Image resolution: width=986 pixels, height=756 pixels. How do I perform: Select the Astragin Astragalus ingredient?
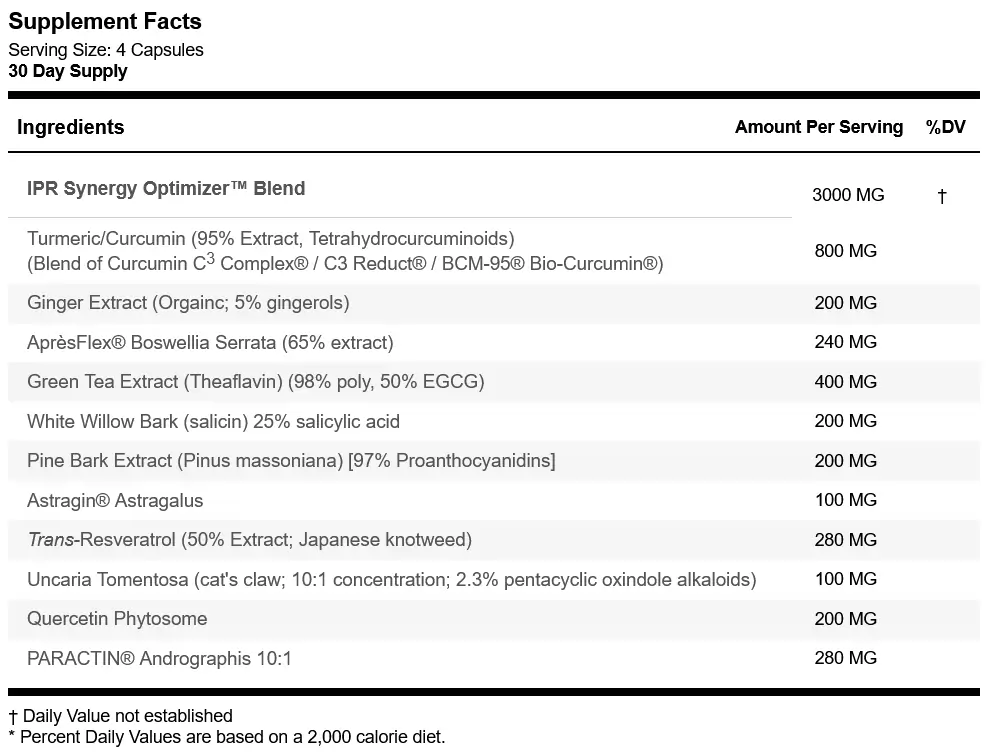pyautogui.click(x=115, y=501)
